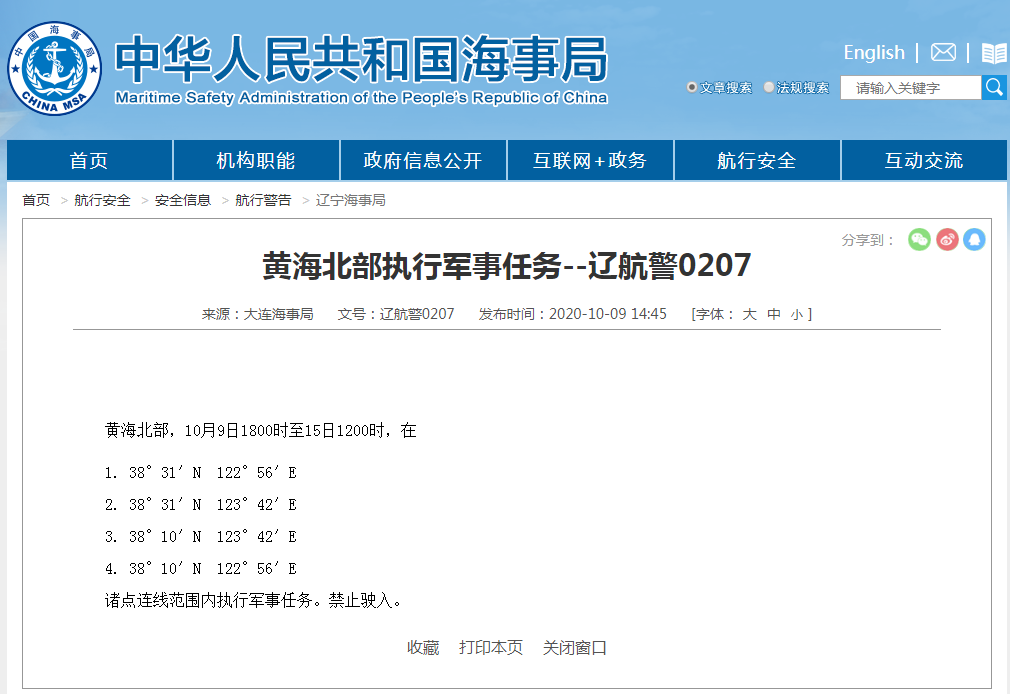This screenshot has width=1010, height=694.
Task: Click coordinate line 1: 38°31′N 122°56′E
Action: [200, 472]
